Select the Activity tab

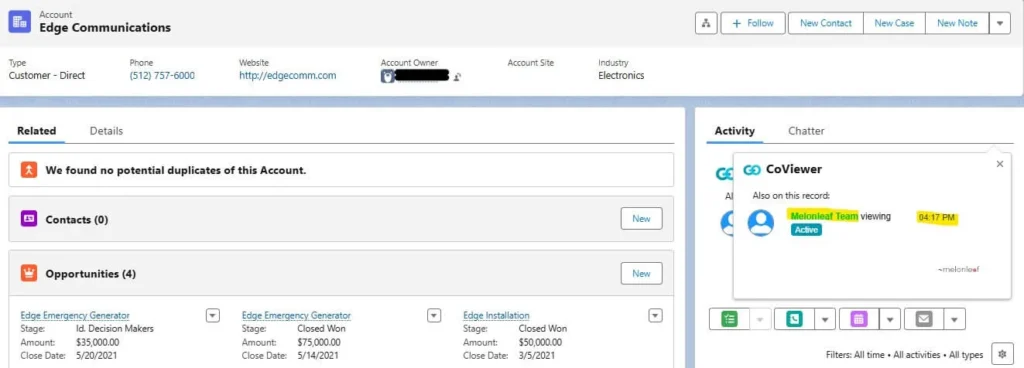point(734,130)
